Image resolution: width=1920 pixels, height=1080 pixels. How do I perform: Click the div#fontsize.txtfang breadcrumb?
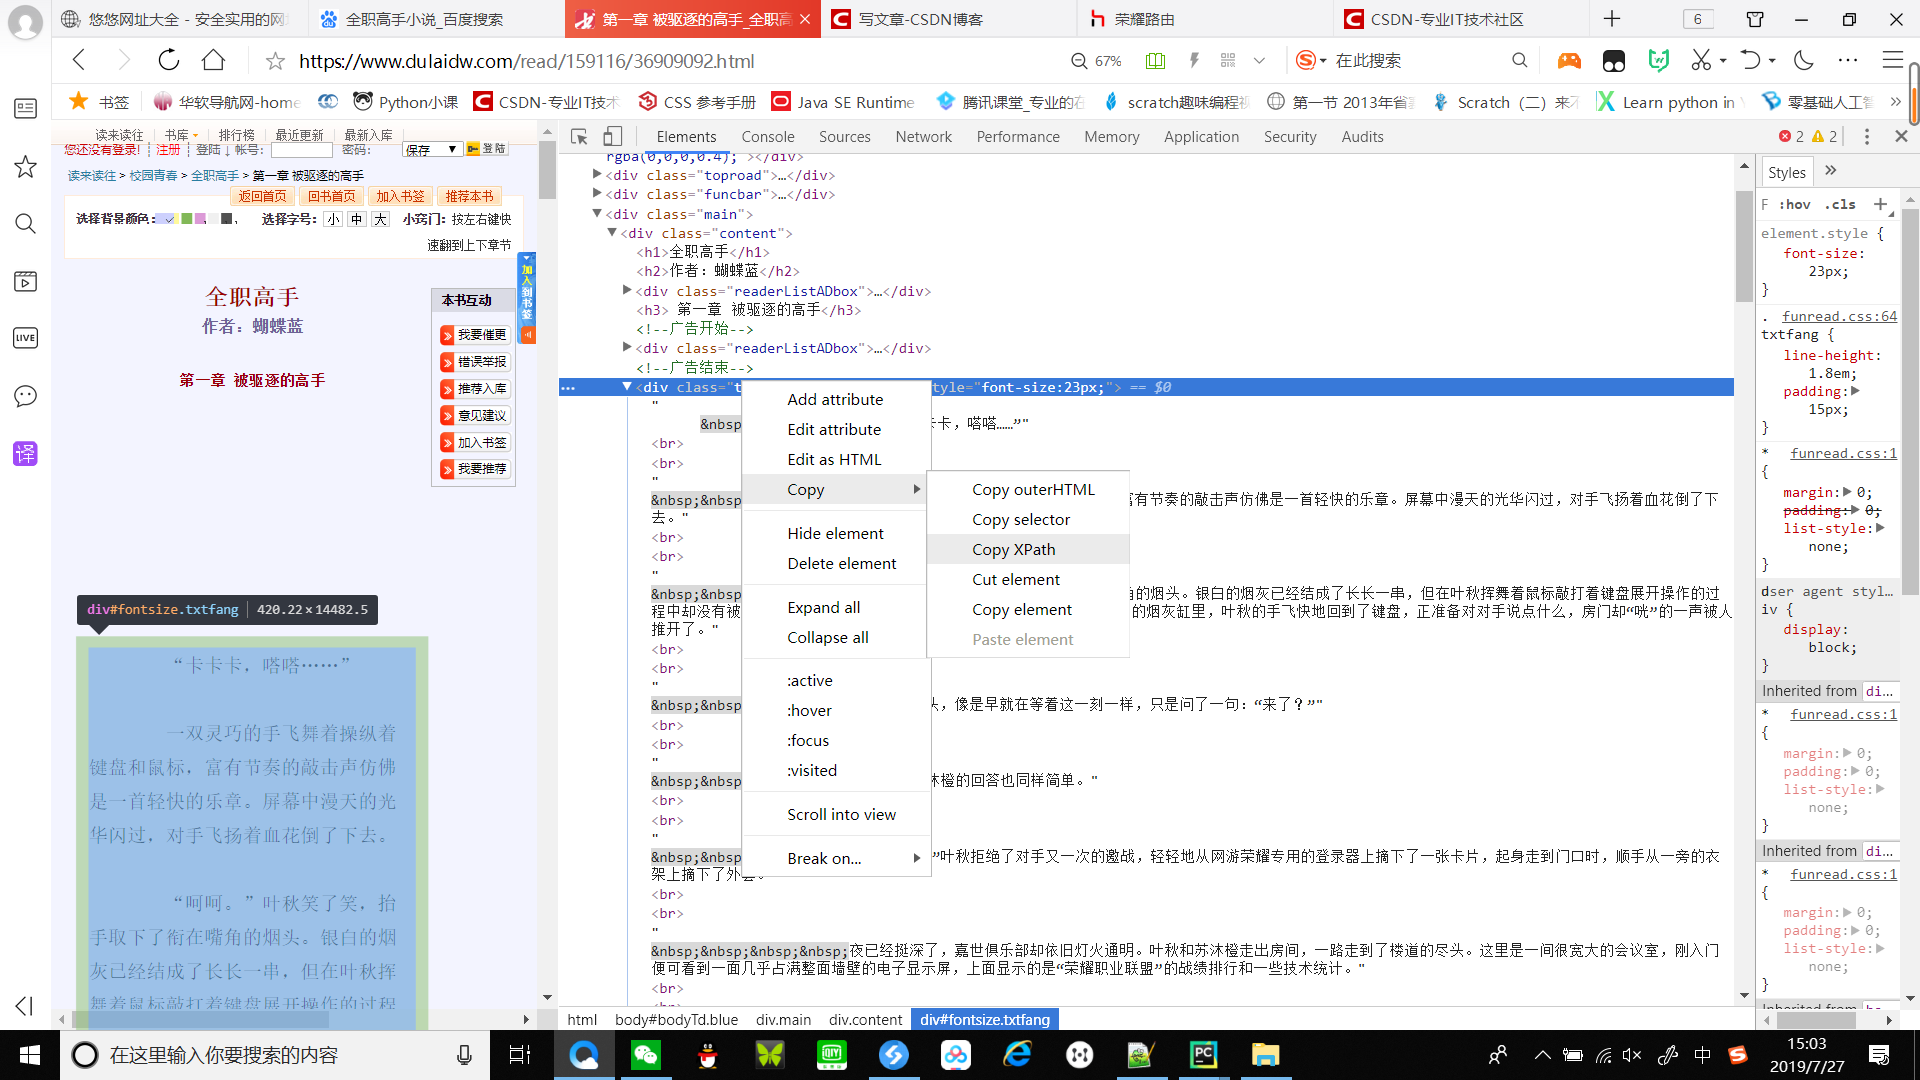[985, 1019]
